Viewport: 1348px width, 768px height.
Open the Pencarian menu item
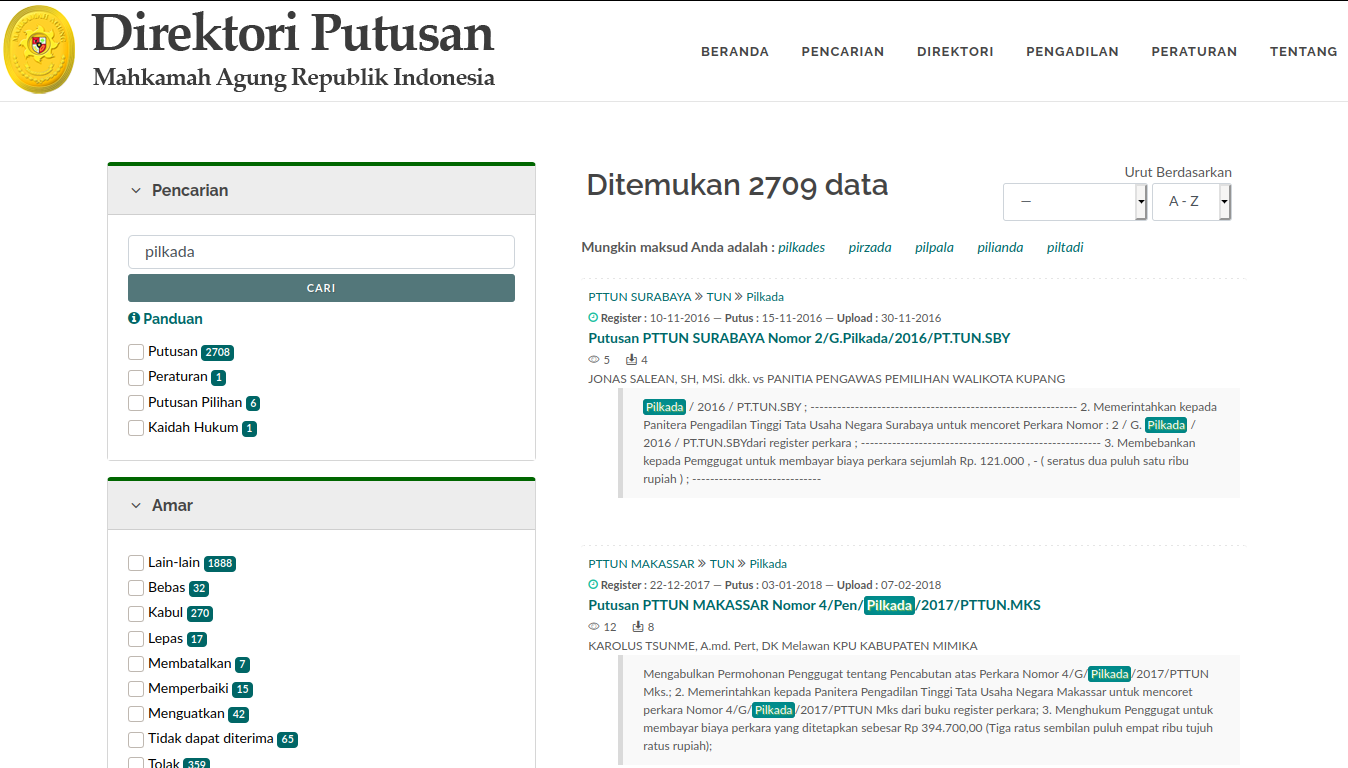(x=843, y=51)
